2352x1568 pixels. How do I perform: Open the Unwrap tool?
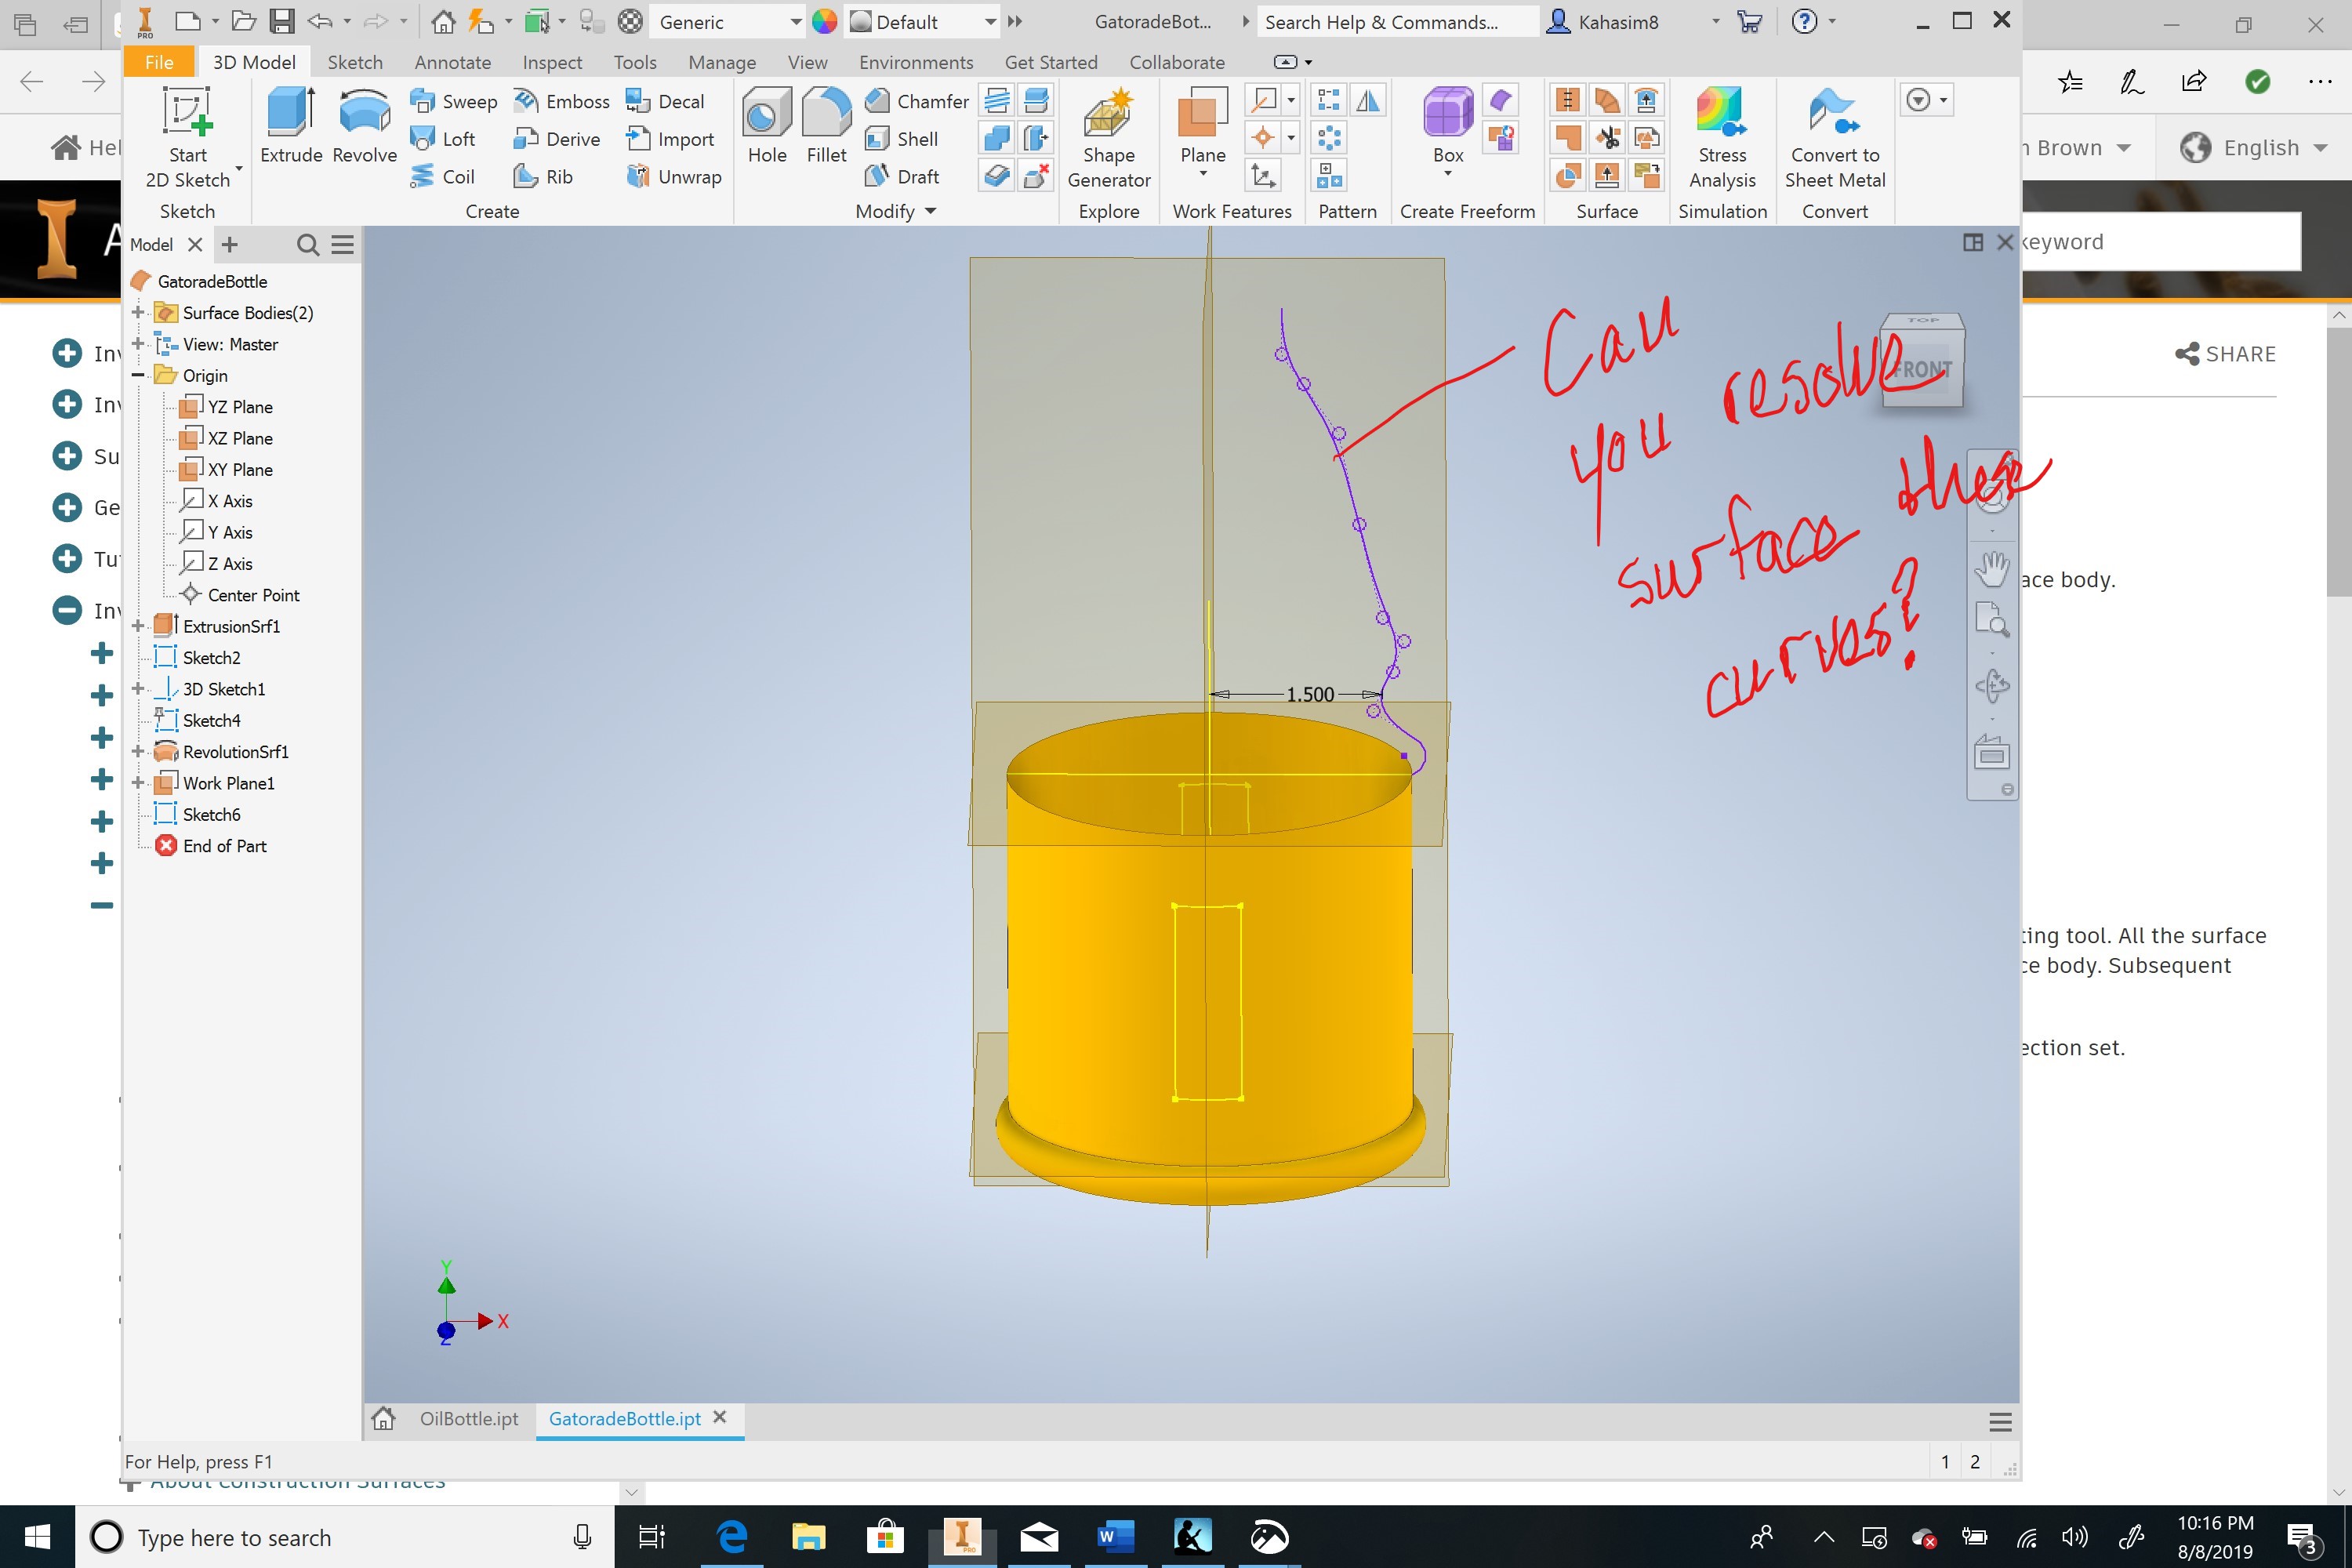[673, 176]
